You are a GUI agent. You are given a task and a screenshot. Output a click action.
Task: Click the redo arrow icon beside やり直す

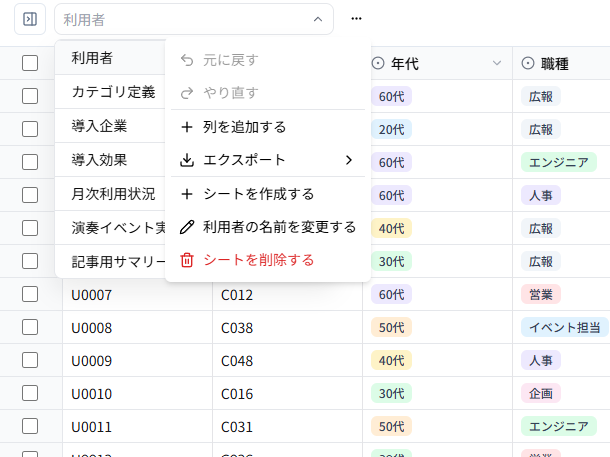pyautogui.click(x=187, y=93)
